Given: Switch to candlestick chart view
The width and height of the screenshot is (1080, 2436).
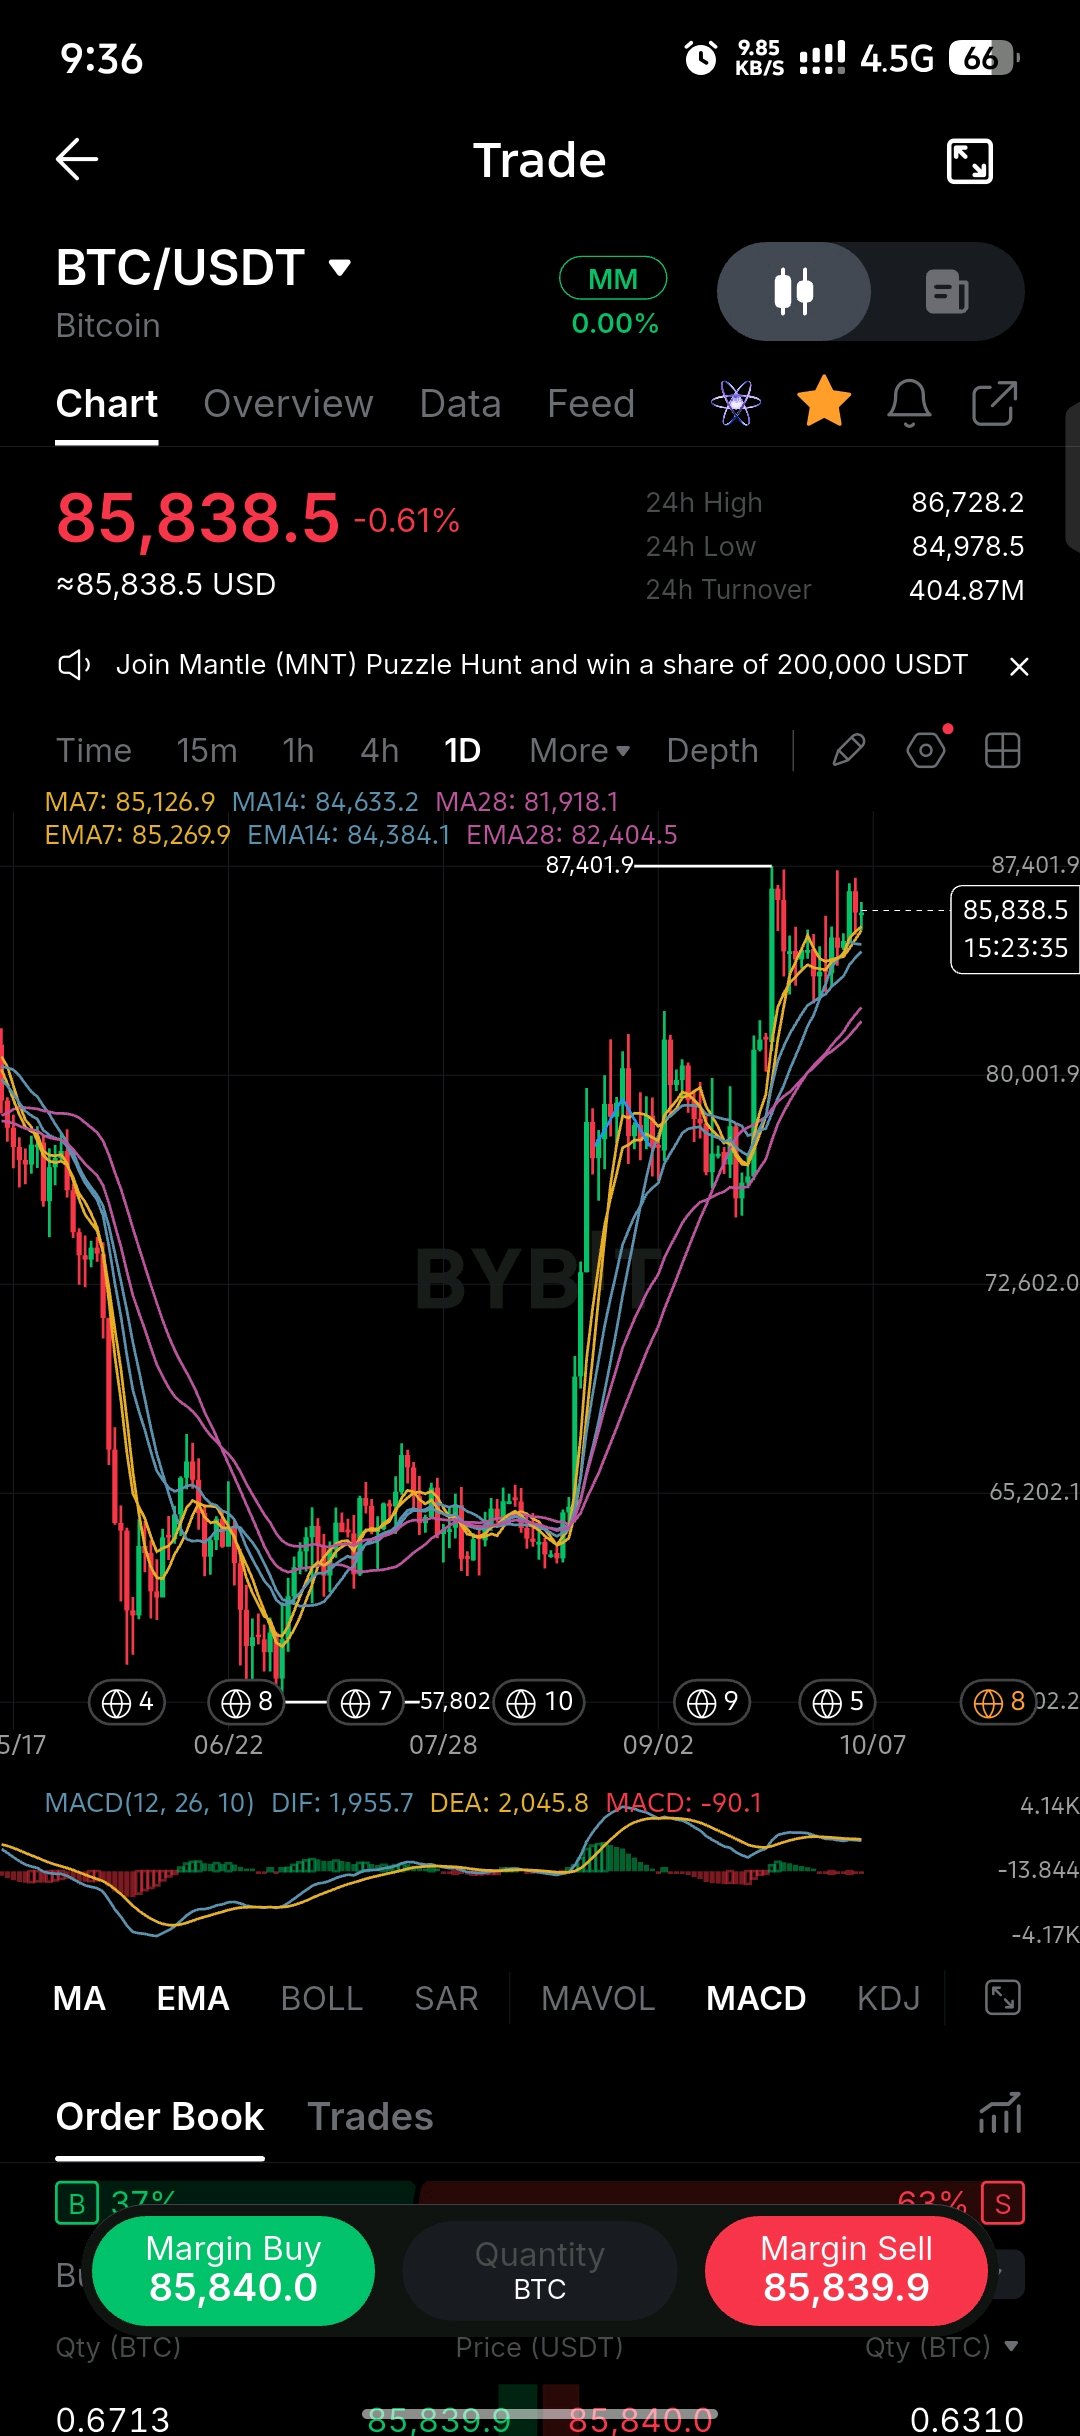Looking at the screenshot, I should pos(794,292).
